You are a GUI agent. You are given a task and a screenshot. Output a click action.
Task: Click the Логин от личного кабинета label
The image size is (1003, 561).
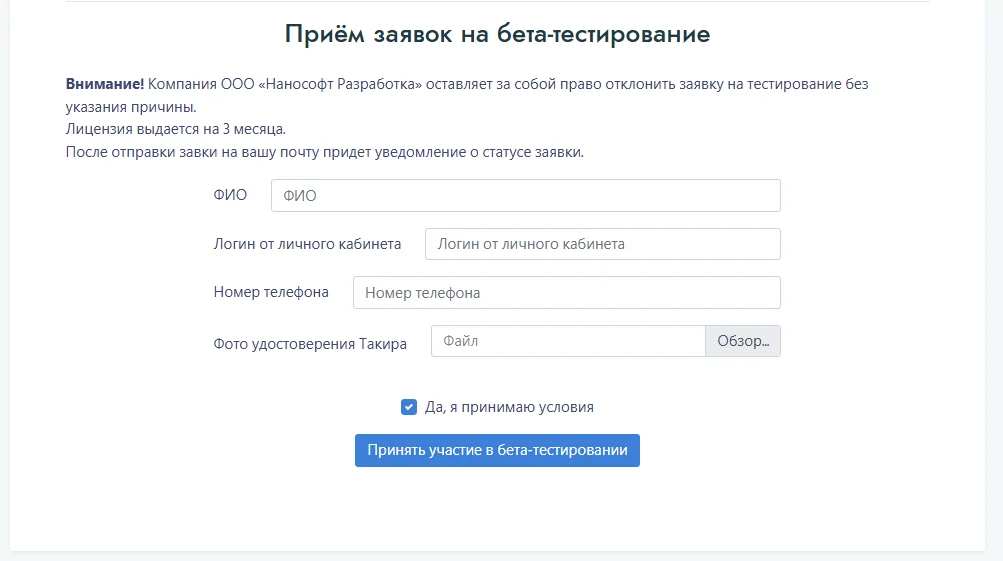[x=308, y=244]
